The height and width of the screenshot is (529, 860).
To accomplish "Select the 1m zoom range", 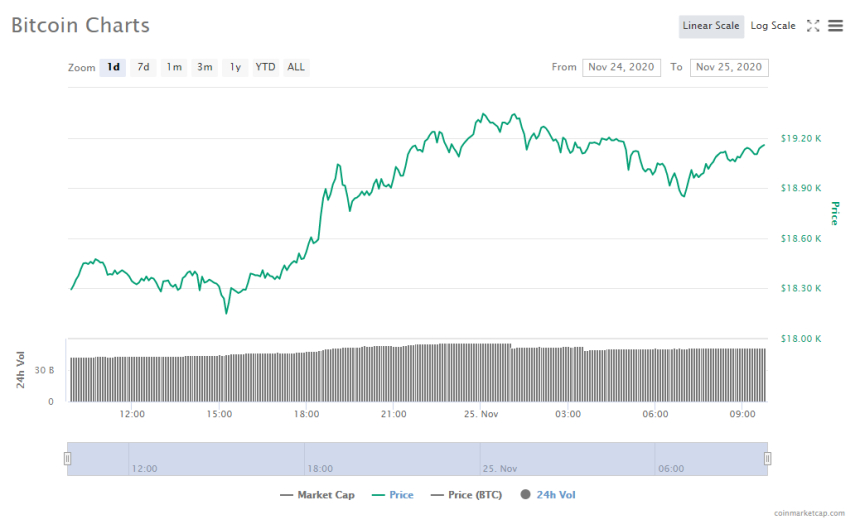I will pyautogui.click(x=174, y=67).
